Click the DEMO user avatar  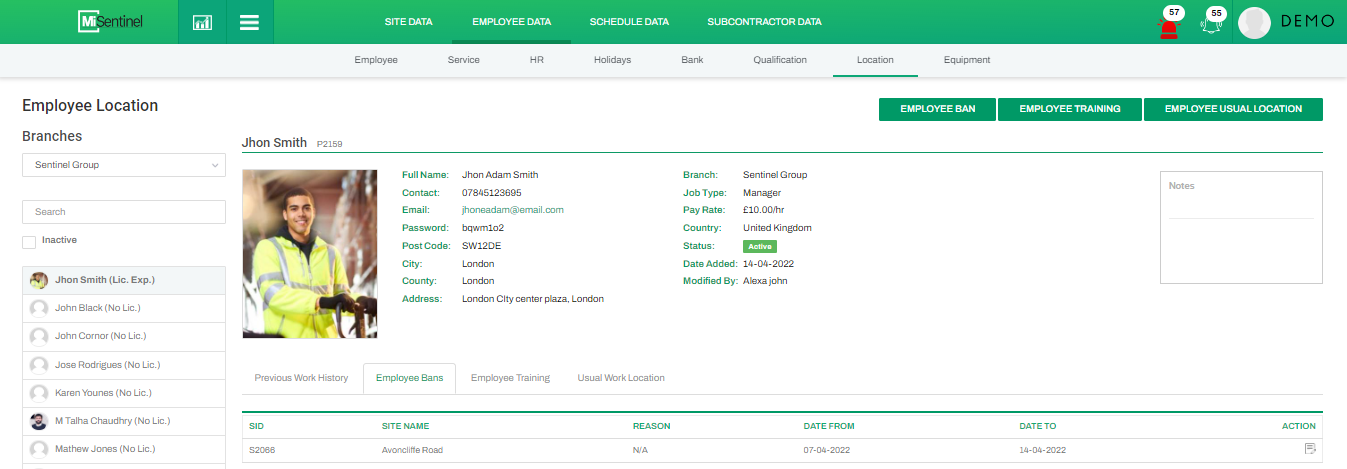click(x=1254, y=22)
